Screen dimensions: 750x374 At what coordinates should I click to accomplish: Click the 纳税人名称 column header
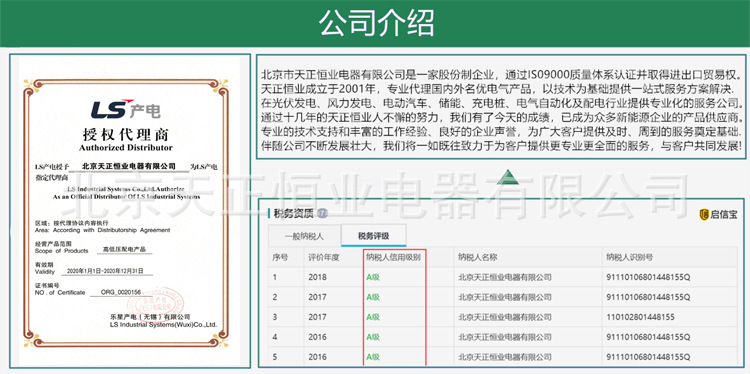tap(477, 257)
